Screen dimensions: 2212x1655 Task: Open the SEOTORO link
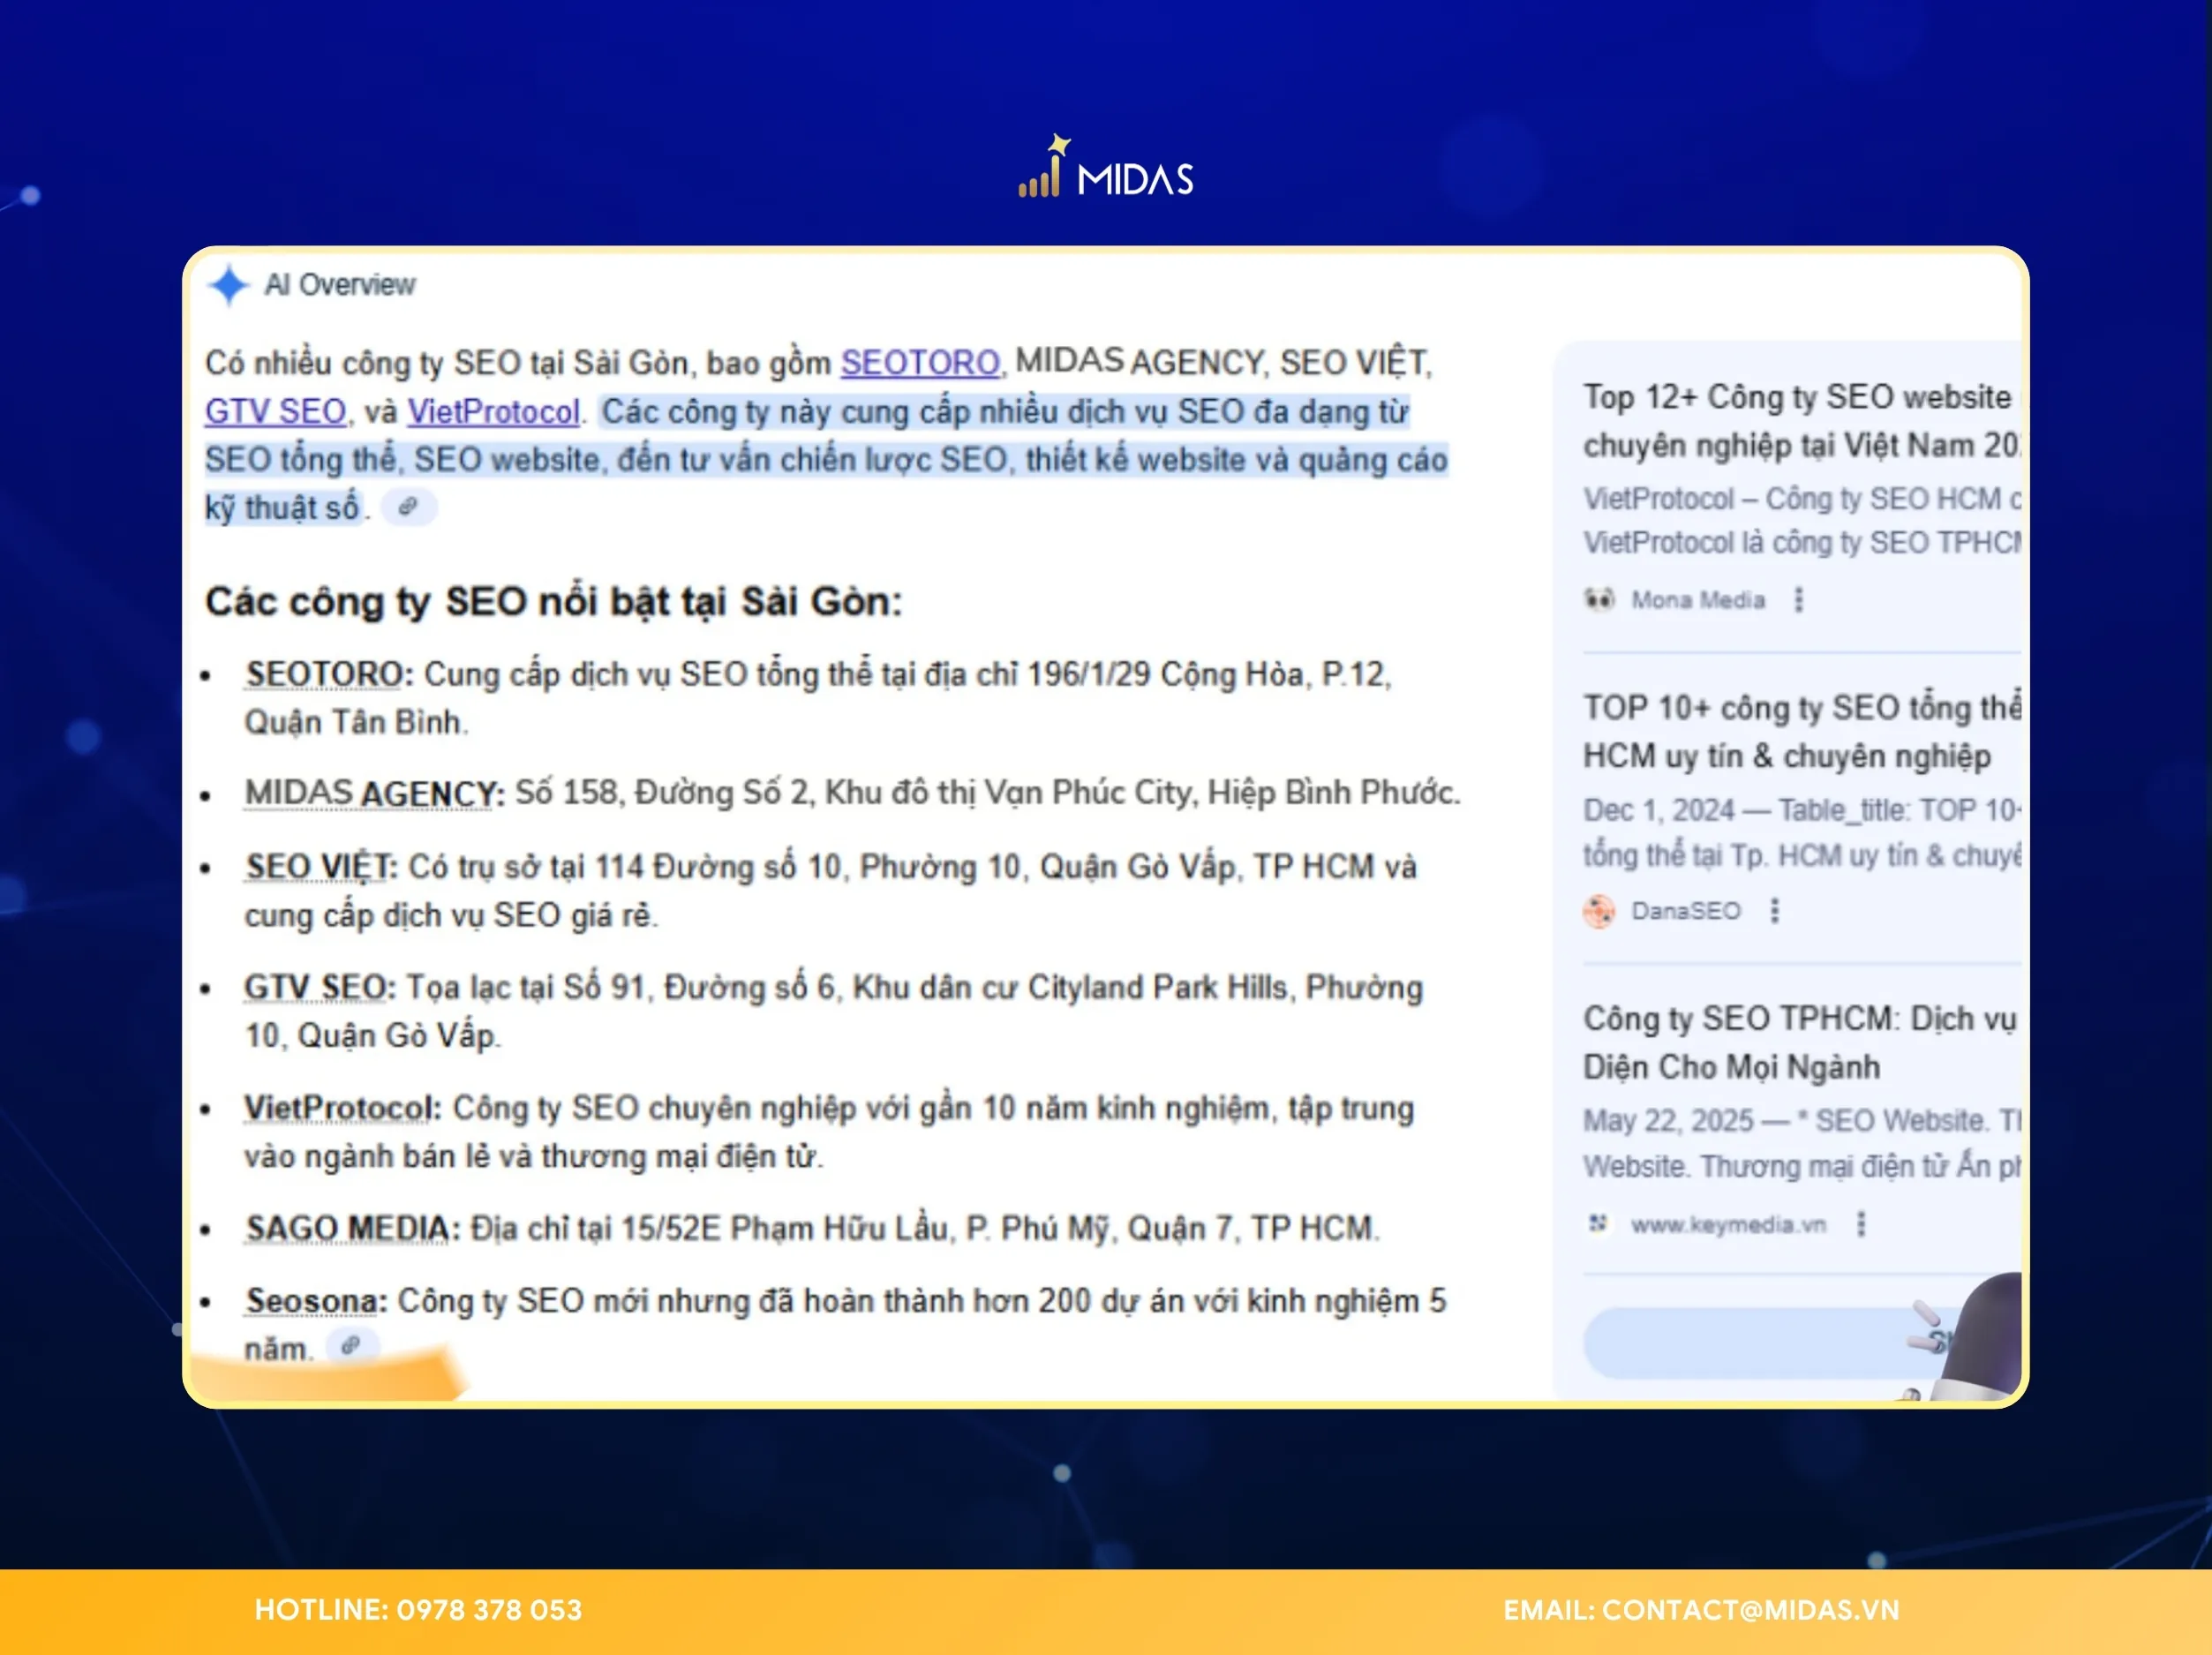click(919, 363)
